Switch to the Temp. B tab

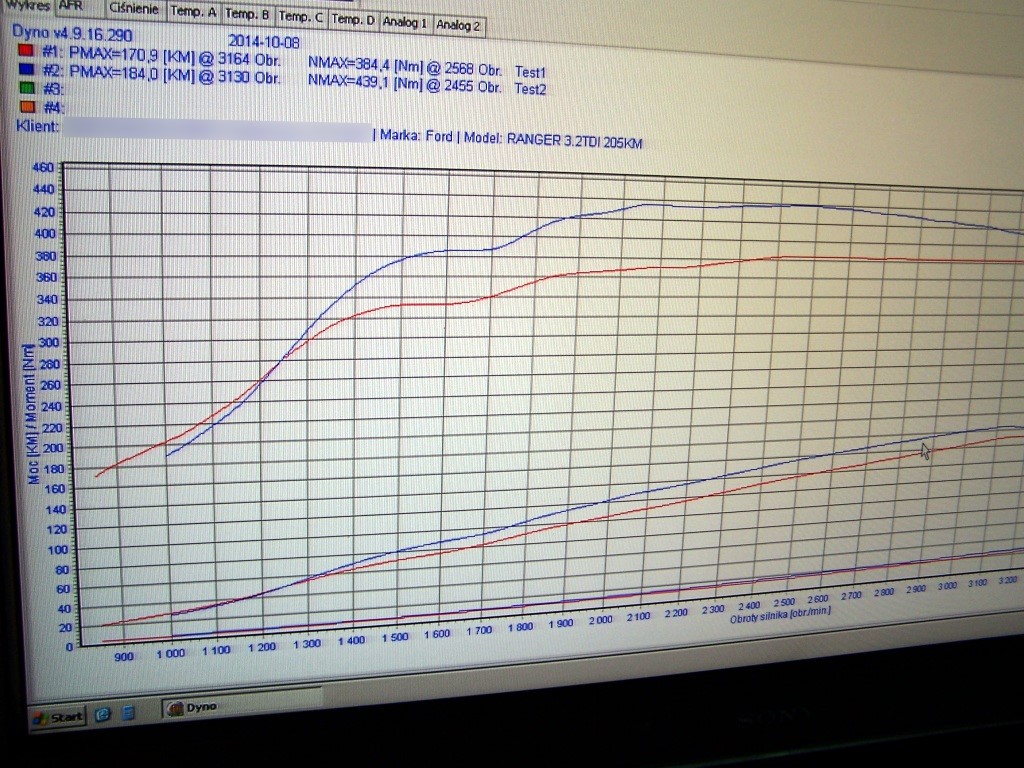click(247, 15)
